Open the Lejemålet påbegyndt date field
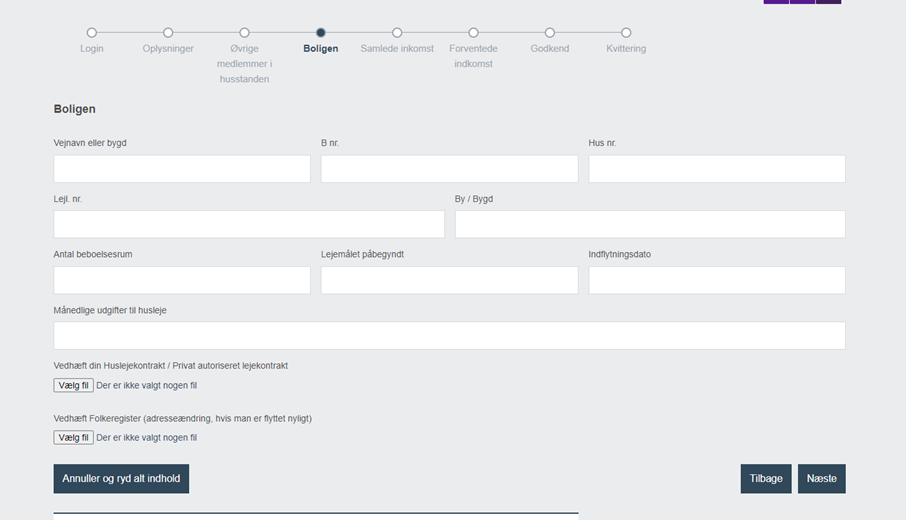The width and height of the screenshot is (906, 520). click(450, 280)
